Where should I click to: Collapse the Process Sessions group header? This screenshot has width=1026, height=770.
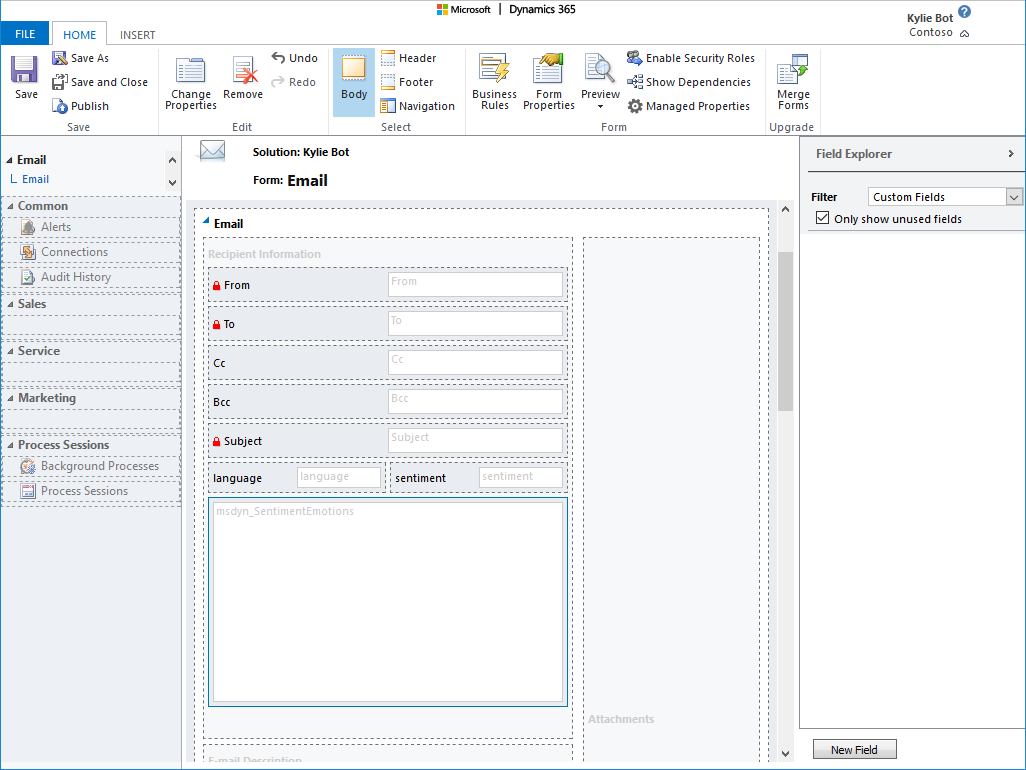[10, 446]
